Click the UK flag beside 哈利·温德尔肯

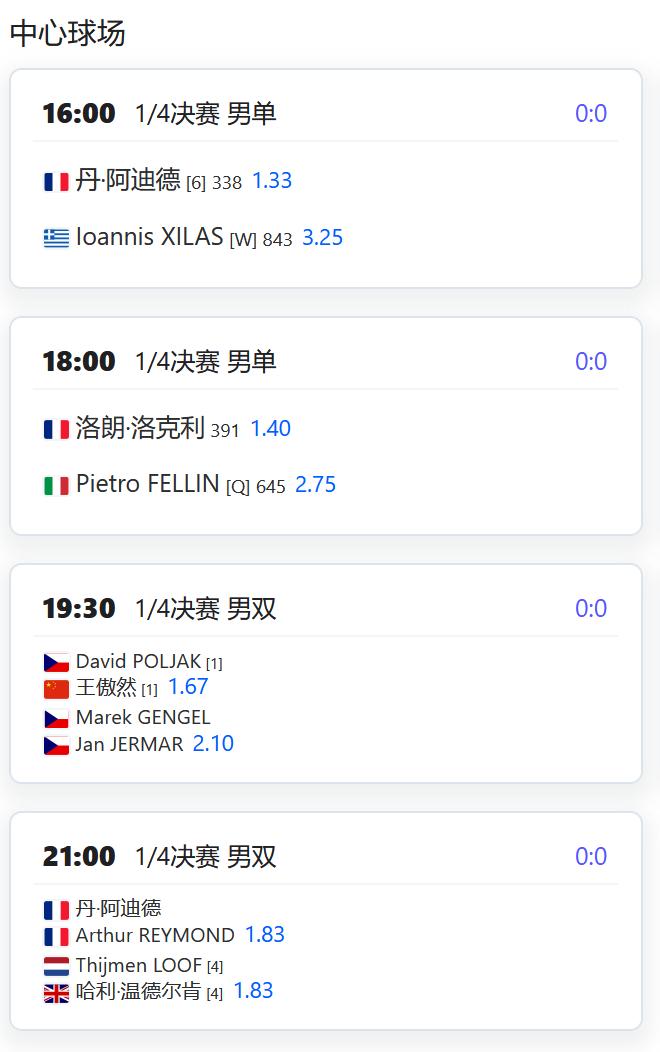tap(56, 992)
